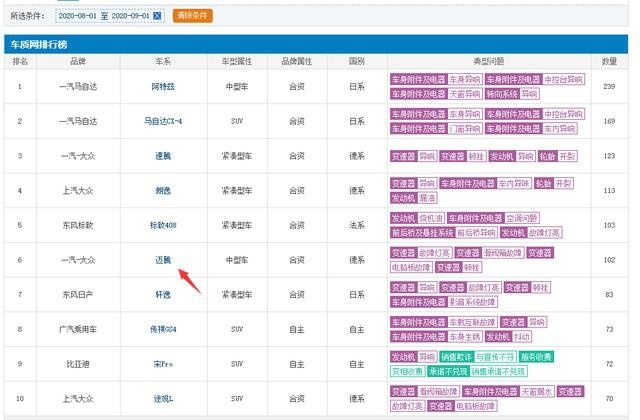
Task: Click the 车型属性 column header
Action: pyautogui.click(x=237, y=61)
